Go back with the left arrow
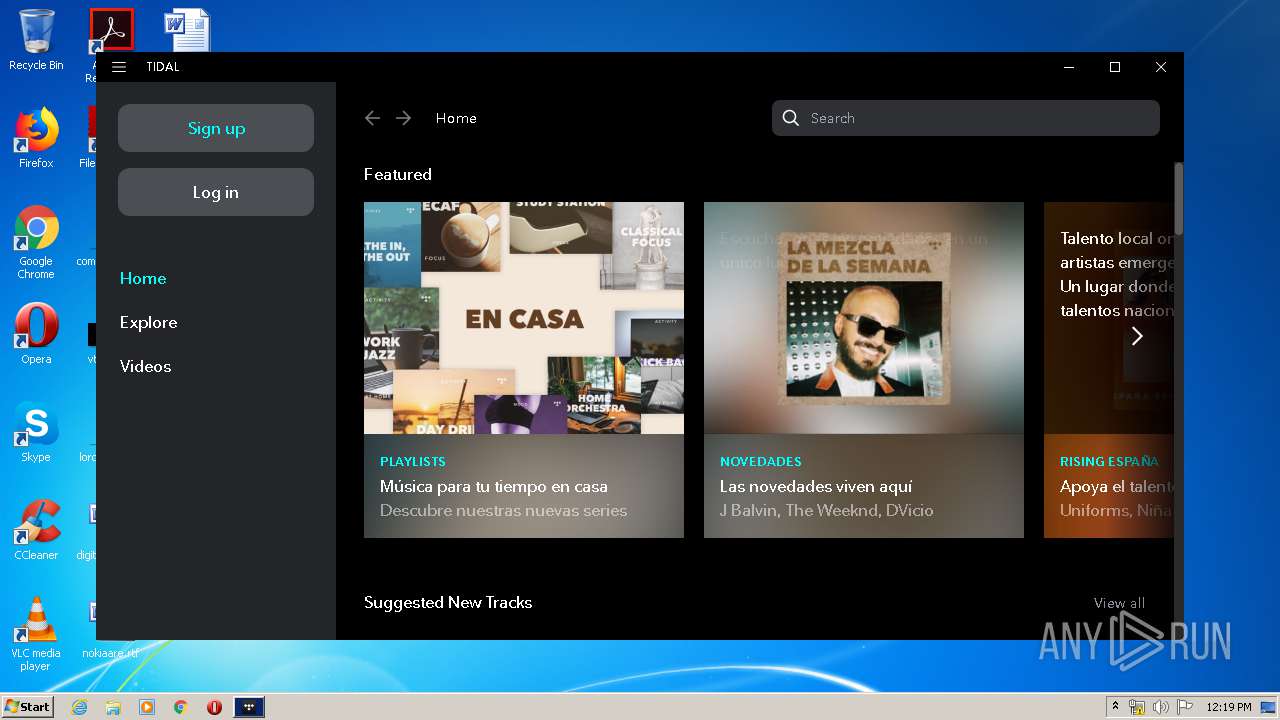1280x720 pixels. click(372, 118)
